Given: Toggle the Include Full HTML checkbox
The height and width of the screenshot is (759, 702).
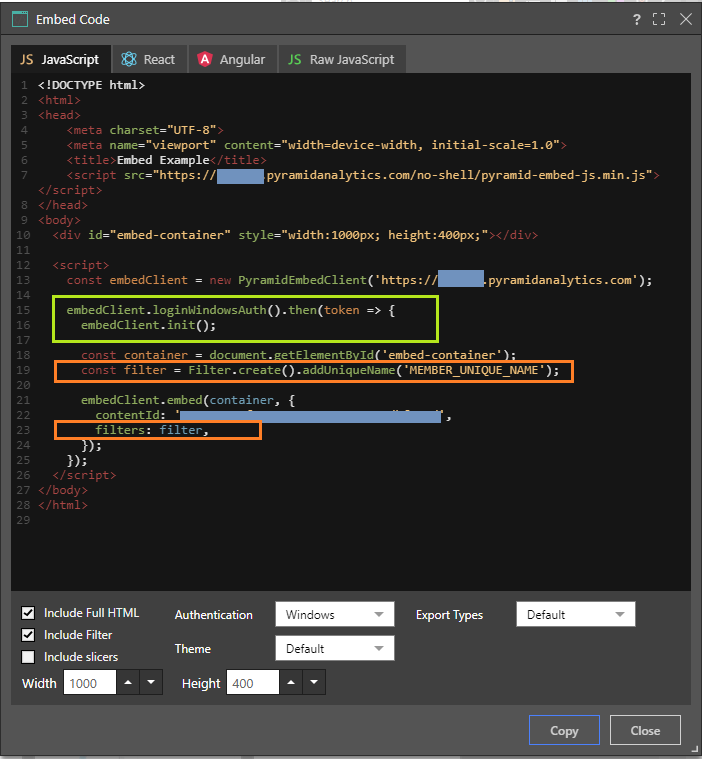Looking at the screenshot, I should (x=28, y=613).
